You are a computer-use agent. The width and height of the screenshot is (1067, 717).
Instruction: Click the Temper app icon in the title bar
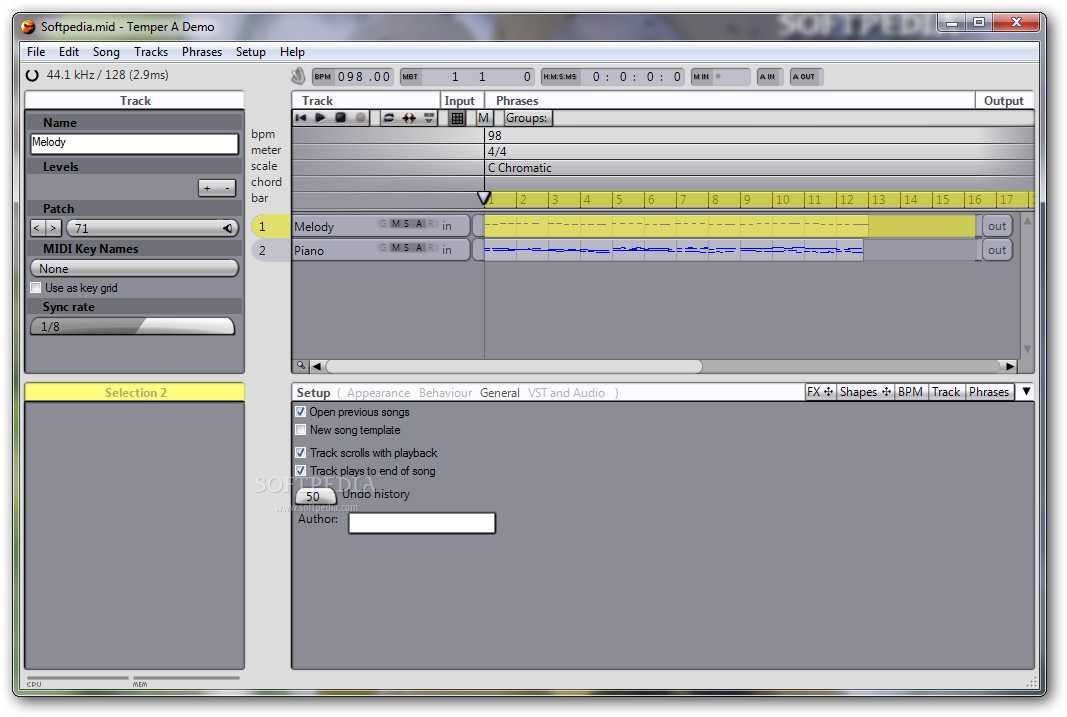[x=28, y=27]
